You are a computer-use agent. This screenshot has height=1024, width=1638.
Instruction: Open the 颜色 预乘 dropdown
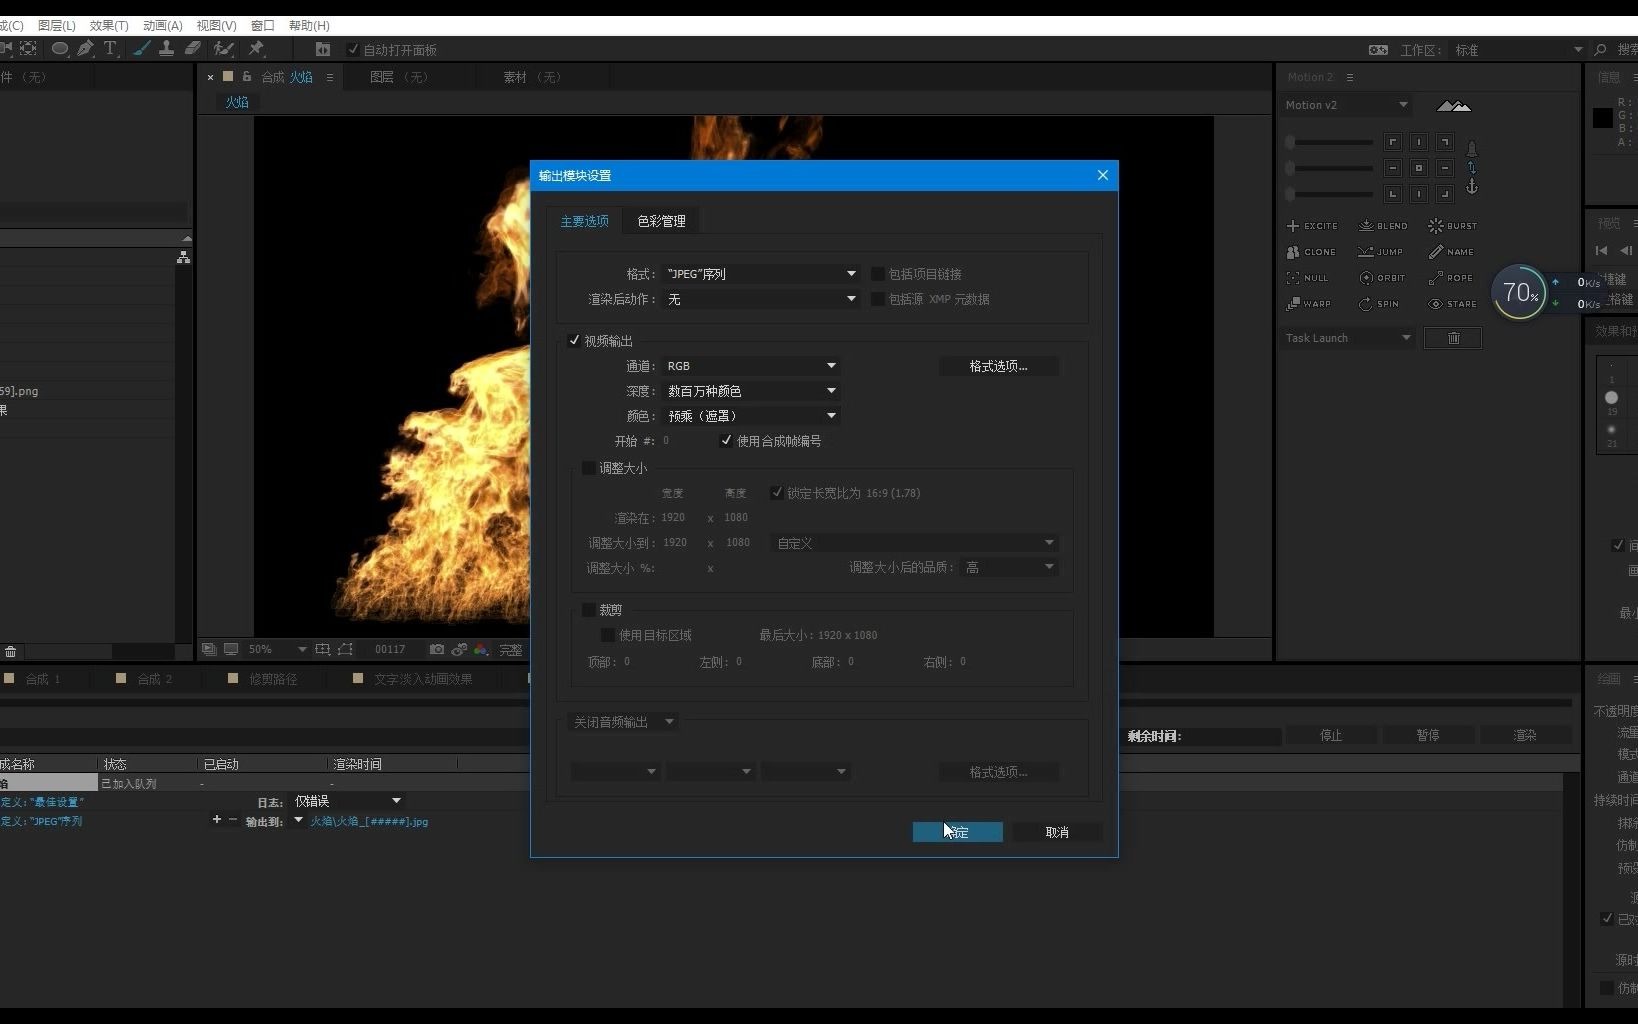[751, 416]
